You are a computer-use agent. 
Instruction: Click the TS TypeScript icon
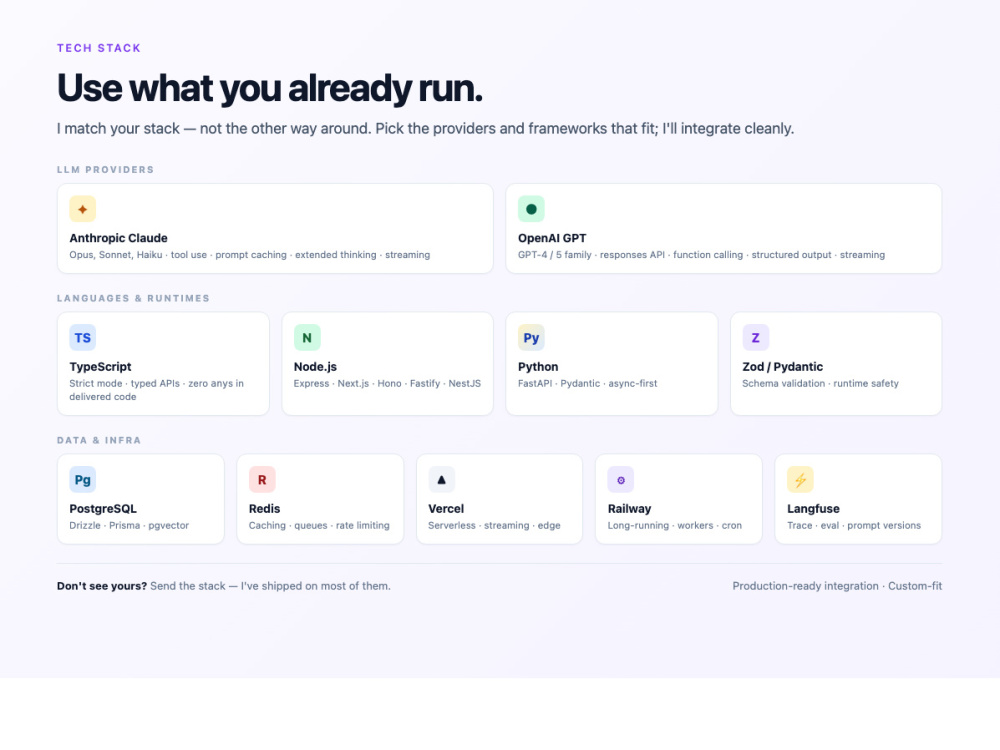pos(83,338)
